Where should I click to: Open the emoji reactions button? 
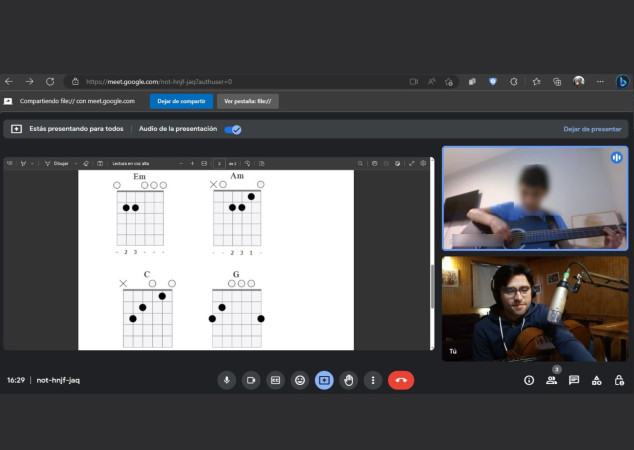point(300,380)
